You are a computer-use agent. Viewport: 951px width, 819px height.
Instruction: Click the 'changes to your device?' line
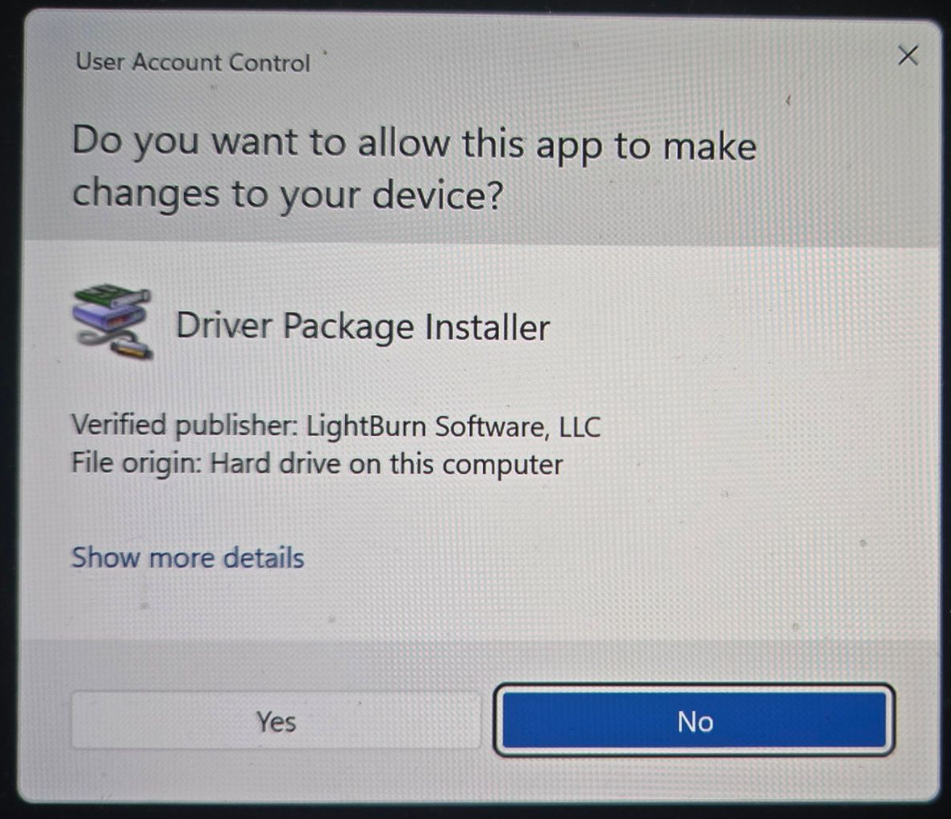coord(288,195)
